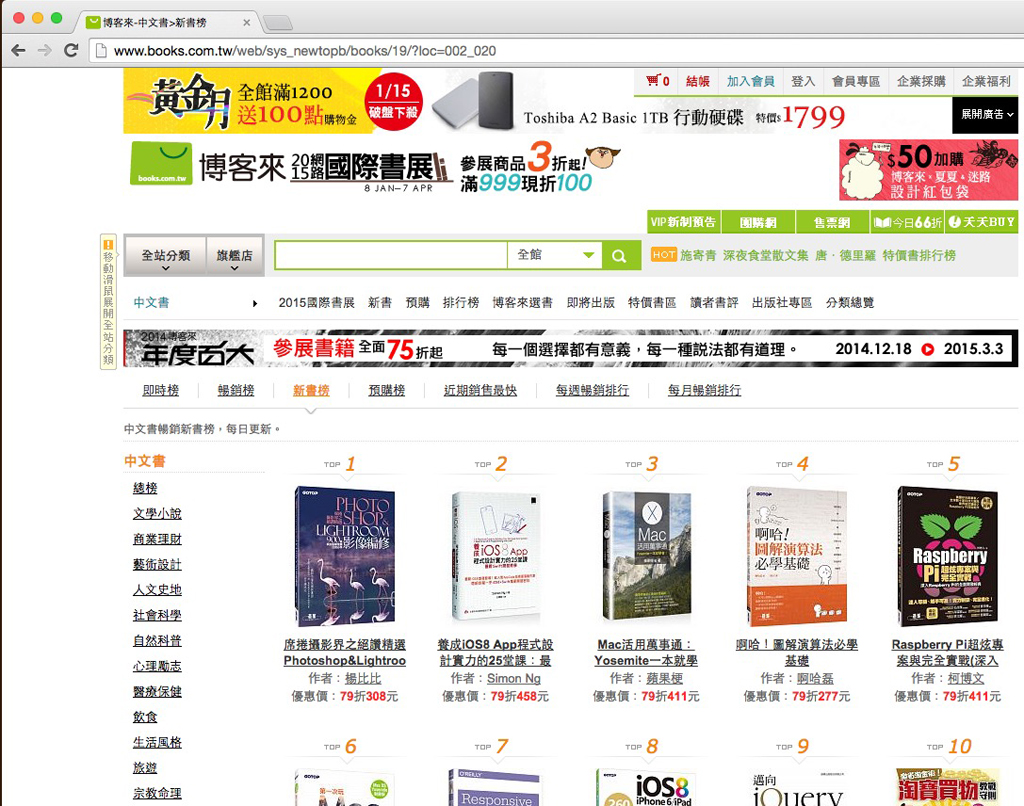The height and width of the screenshot is (806, 1024).
Task: Open 企業採購 link
Action: 921,81
